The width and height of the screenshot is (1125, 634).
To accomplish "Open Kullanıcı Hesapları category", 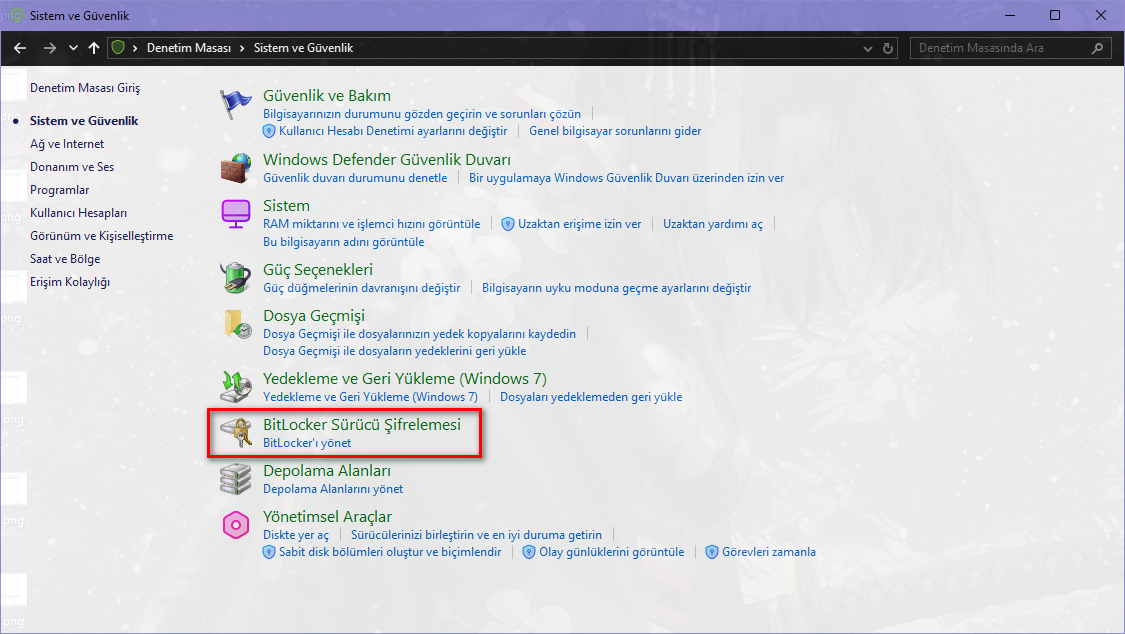I will 78,212.
